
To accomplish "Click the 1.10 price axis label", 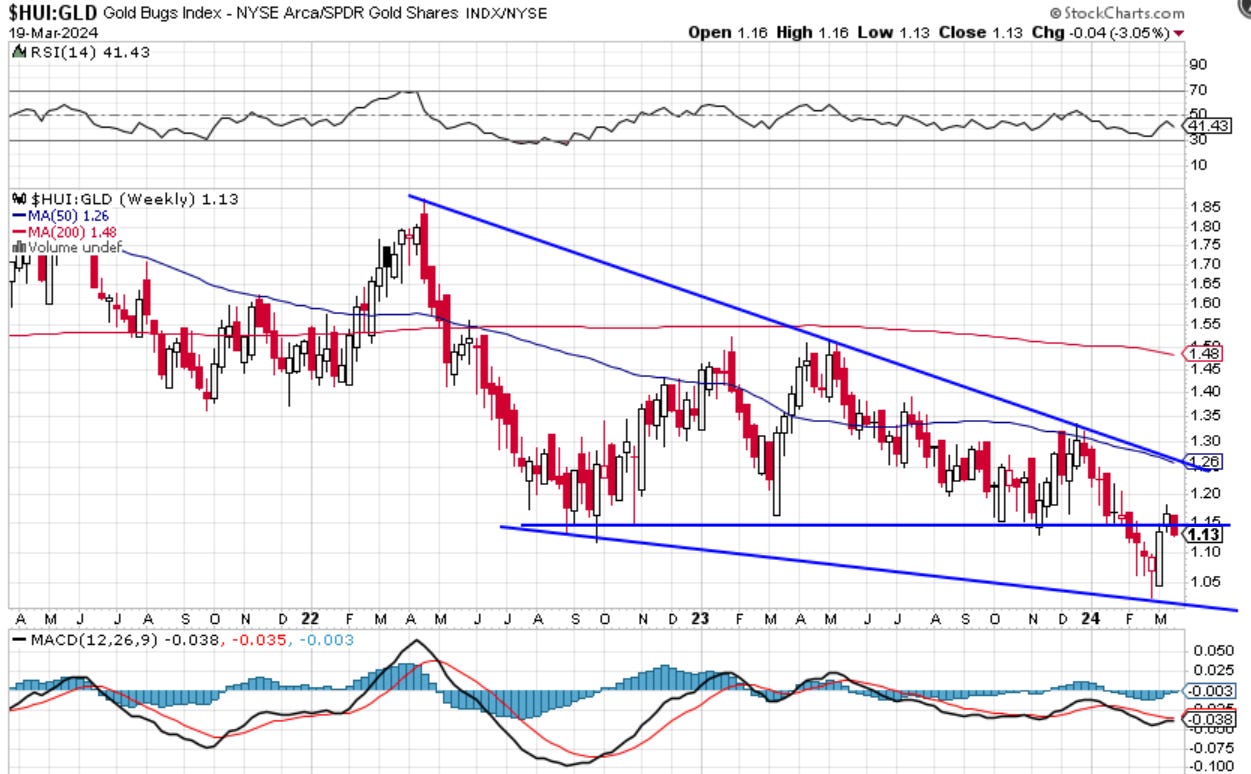I will click(x=1203, y=551).
